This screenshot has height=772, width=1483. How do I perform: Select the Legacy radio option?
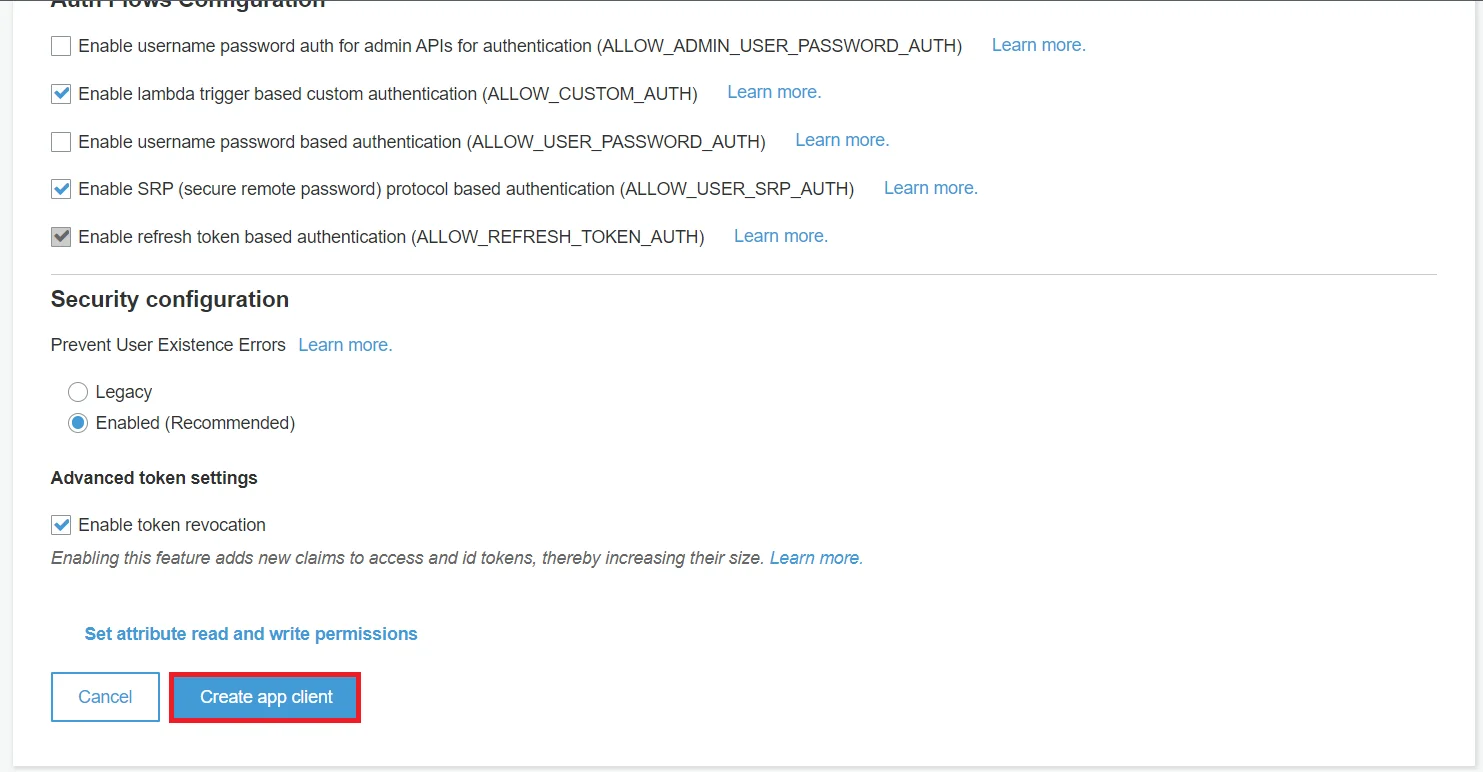tap(78, 392)
